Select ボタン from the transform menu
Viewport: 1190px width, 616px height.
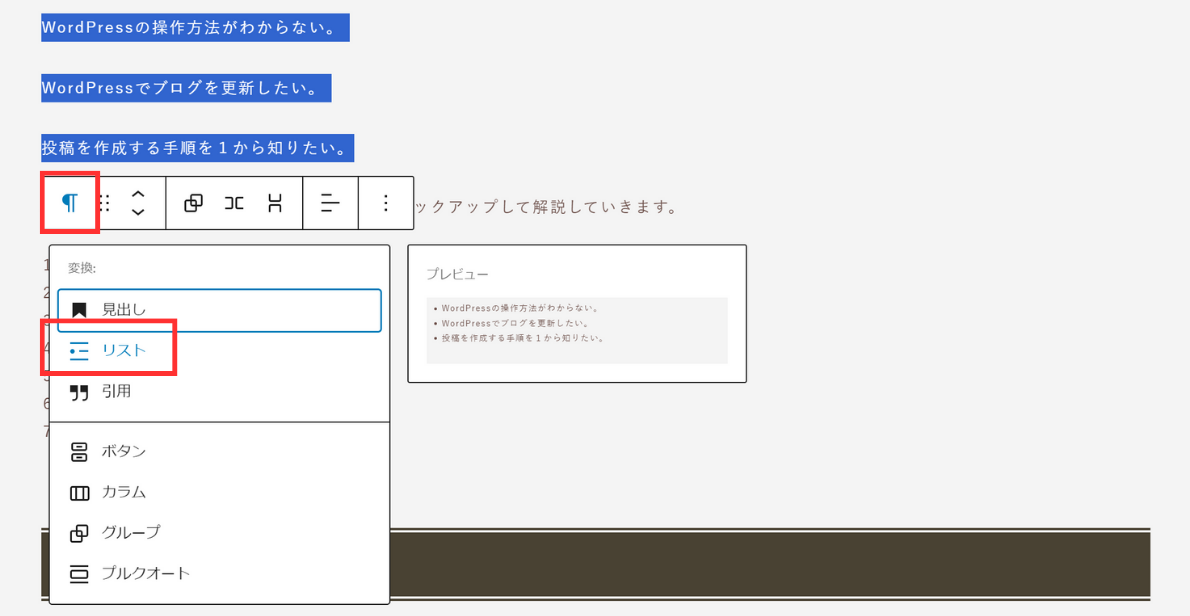click(x=123, y=451)
